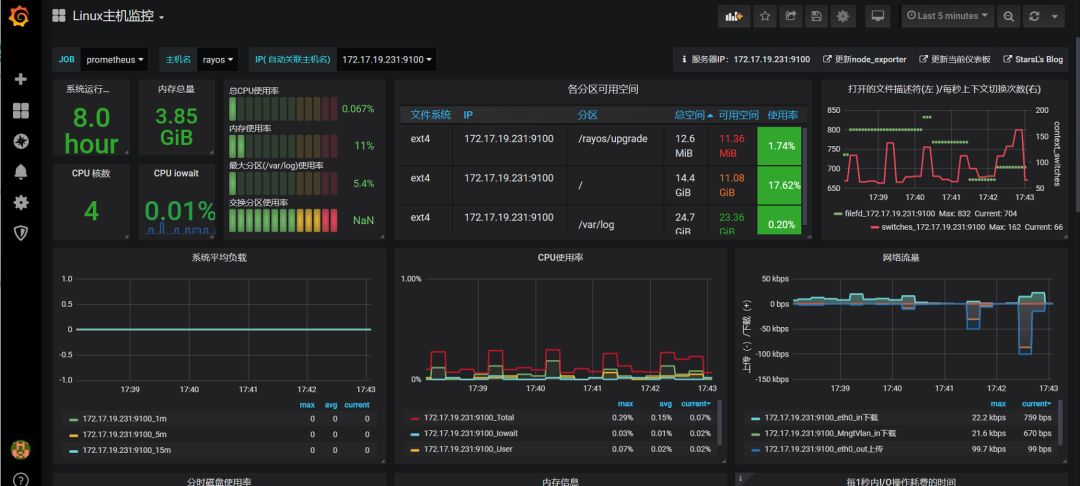Open the user avatar in sidebar
The image size is (1080, 486).
pyautogui.click(x=21, y=450)
